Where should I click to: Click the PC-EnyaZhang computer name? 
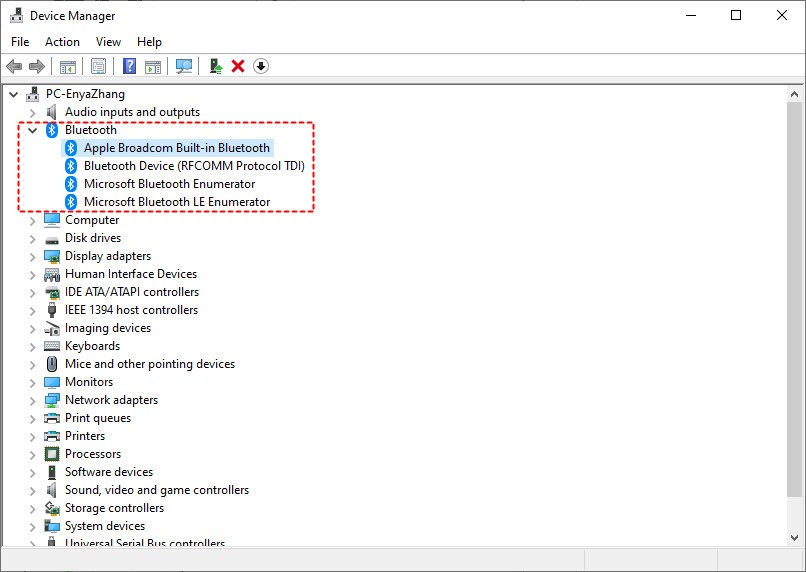click(85, 94)
